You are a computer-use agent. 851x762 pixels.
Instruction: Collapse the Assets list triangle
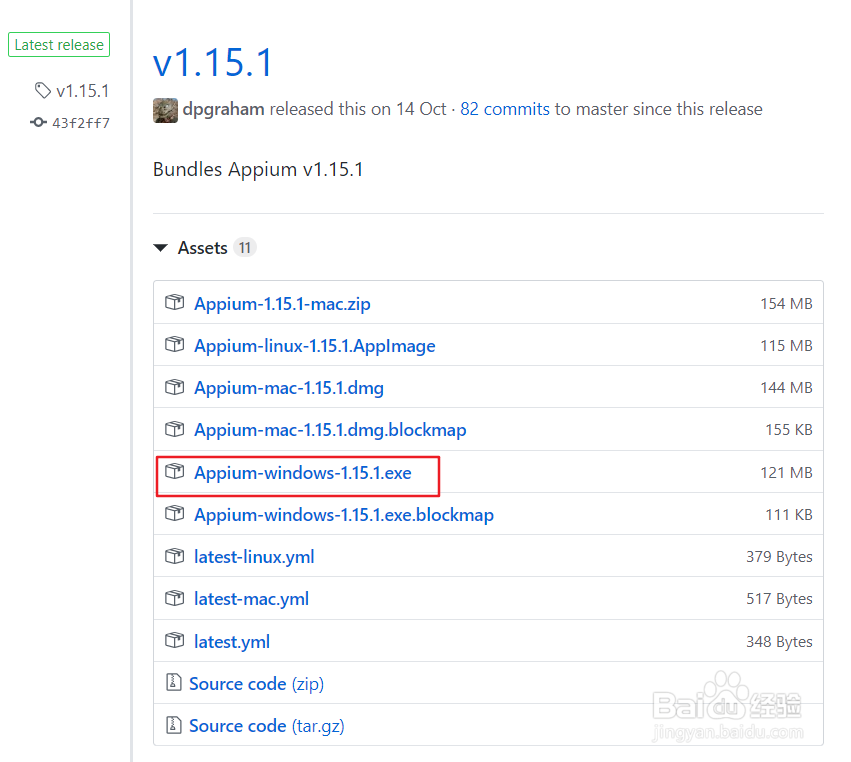161,248
